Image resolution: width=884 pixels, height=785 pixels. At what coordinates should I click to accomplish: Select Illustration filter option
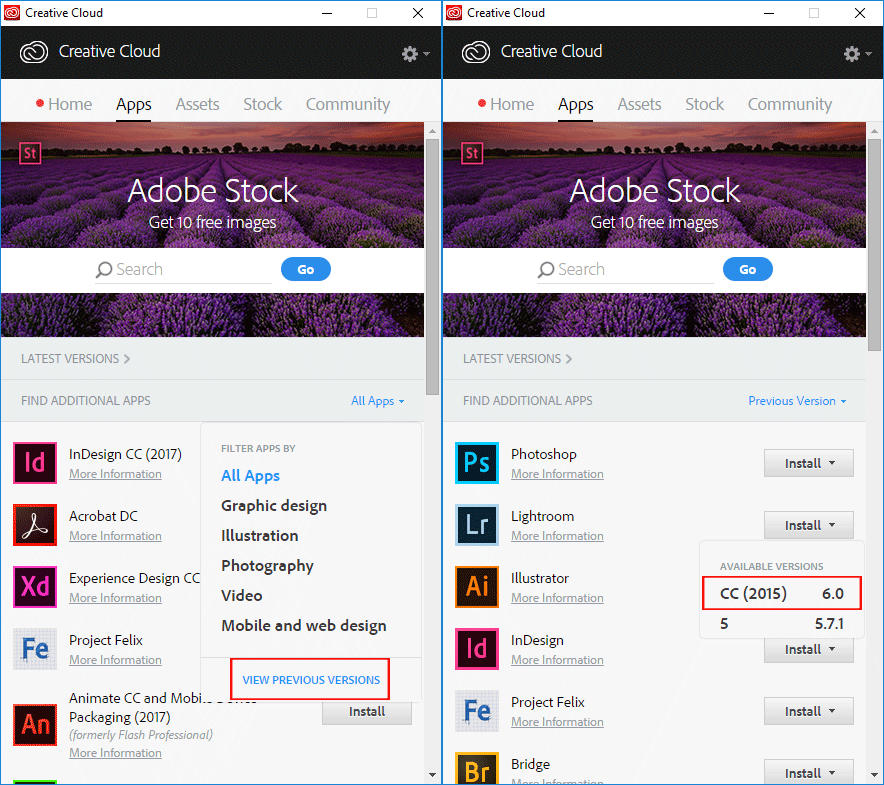260,536
